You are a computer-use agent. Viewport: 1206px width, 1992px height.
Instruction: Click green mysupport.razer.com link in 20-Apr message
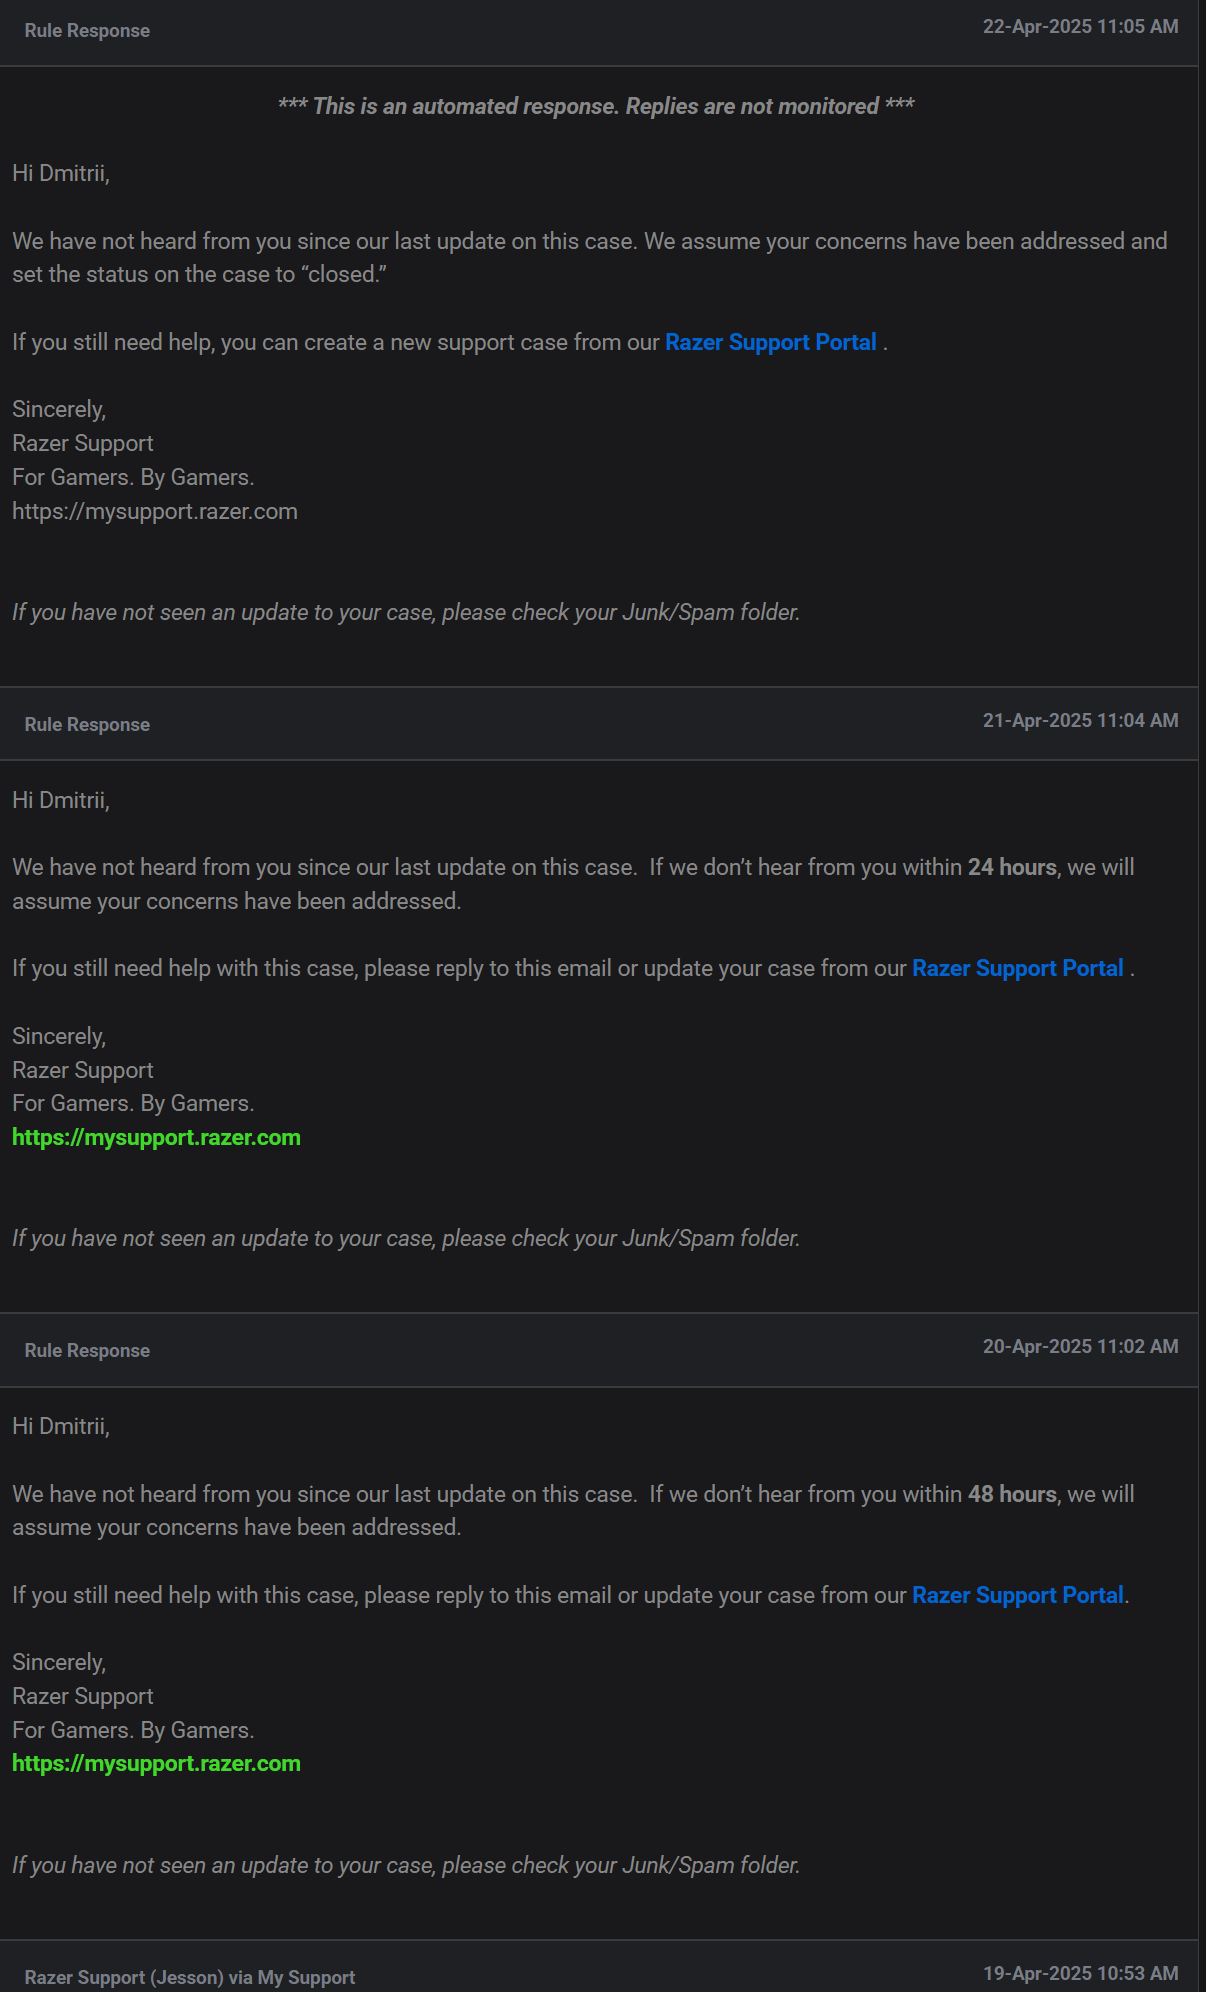click(x=156, y=1763)
